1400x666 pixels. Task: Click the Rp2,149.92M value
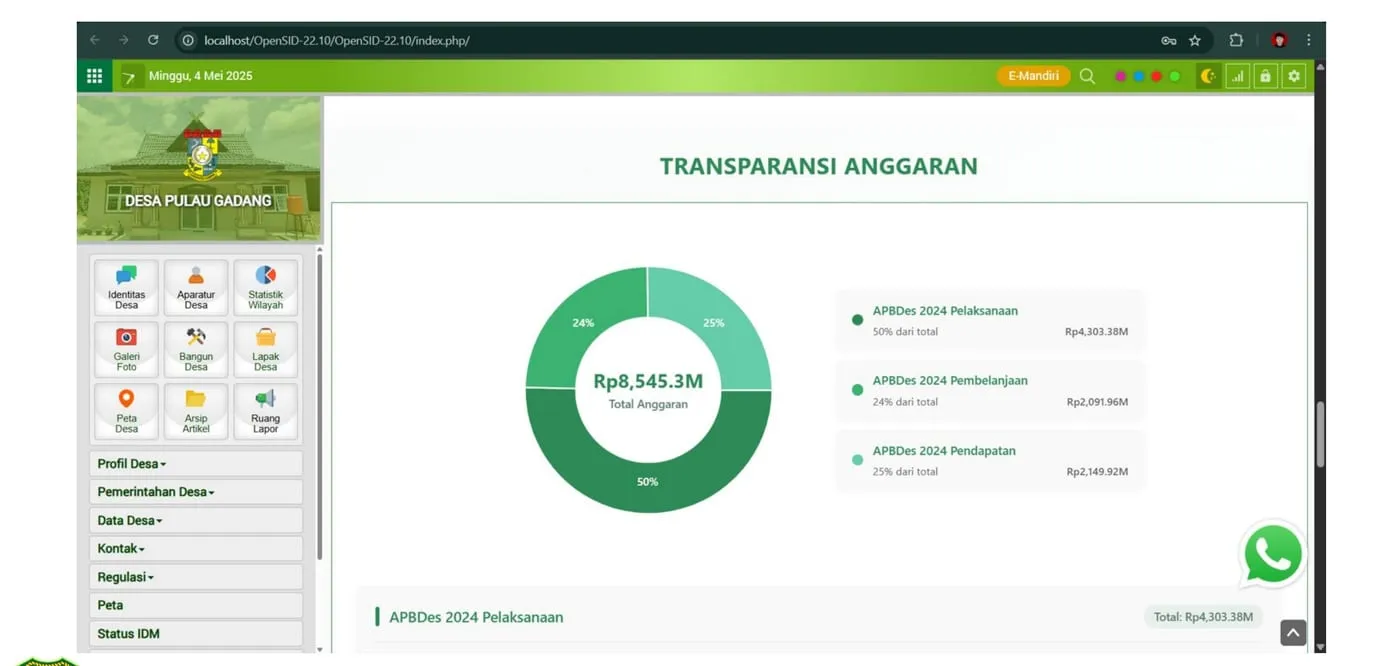point(1097,472)
